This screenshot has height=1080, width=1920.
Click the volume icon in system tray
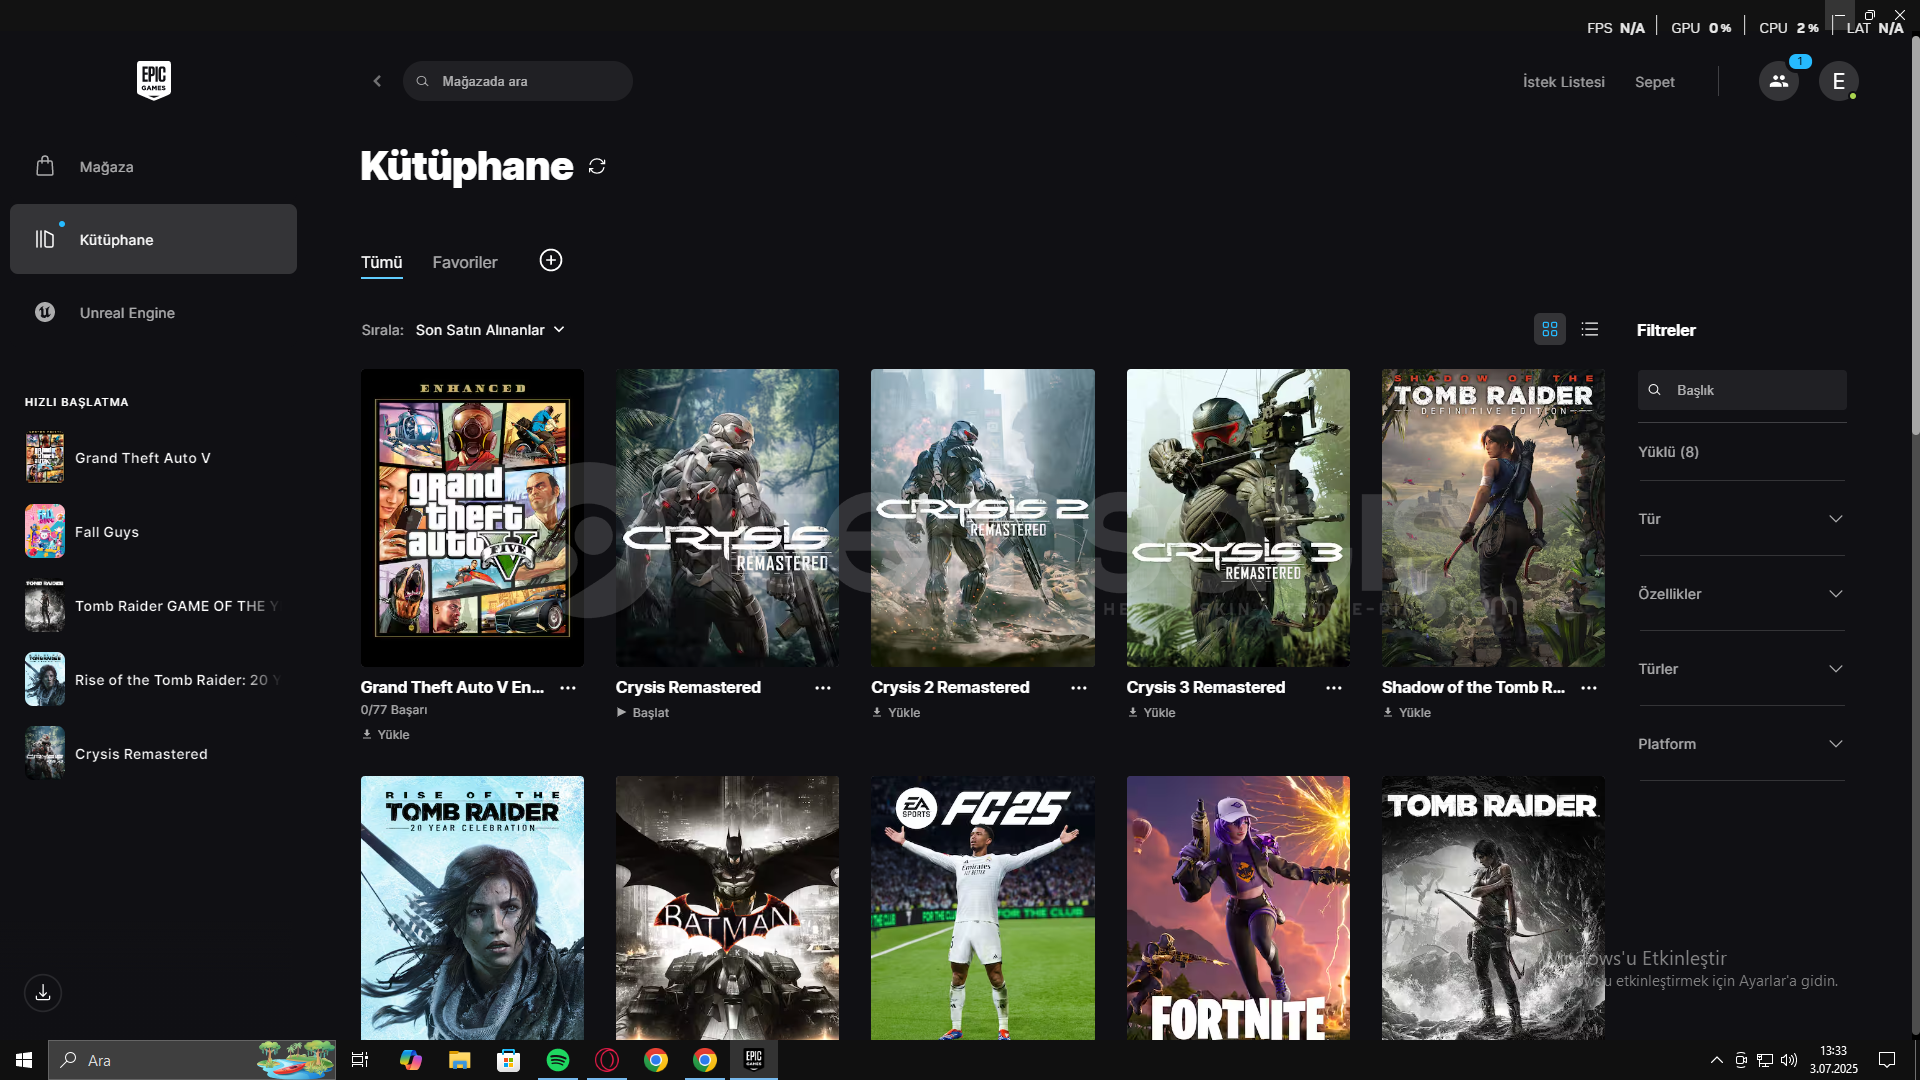(x=1789, y=1060)
